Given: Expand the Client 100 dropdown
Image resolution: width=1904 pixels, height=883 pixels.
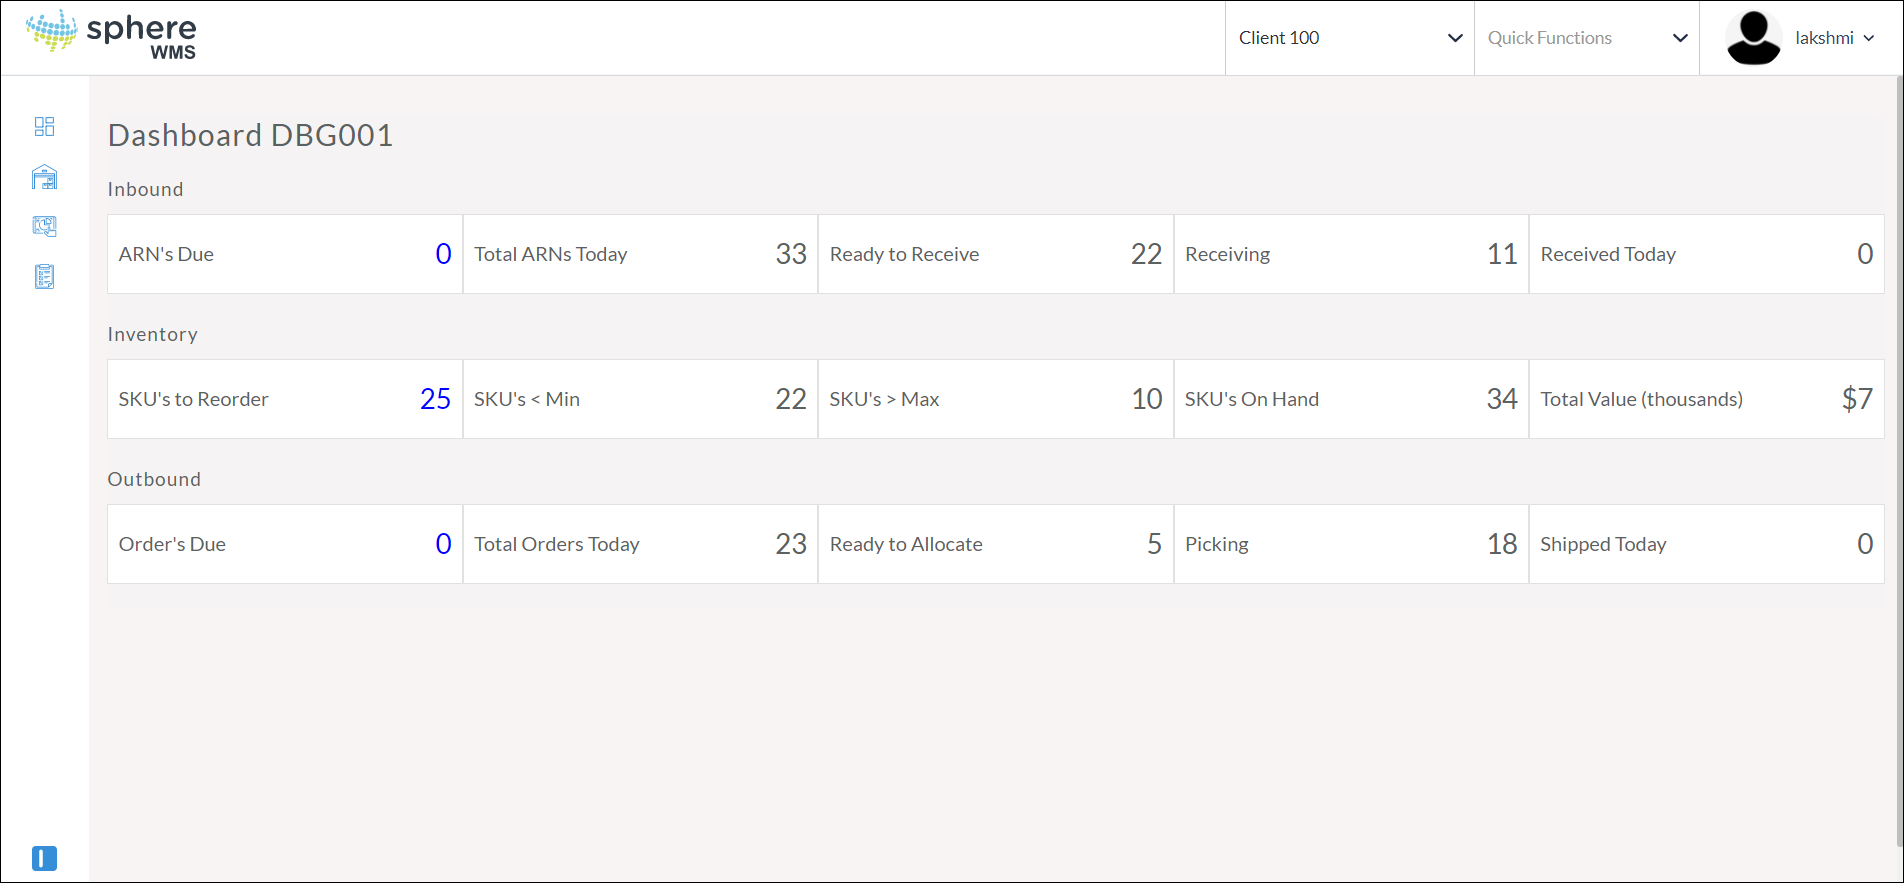Looking at the screenshot, I should (x=1349, y=38).
